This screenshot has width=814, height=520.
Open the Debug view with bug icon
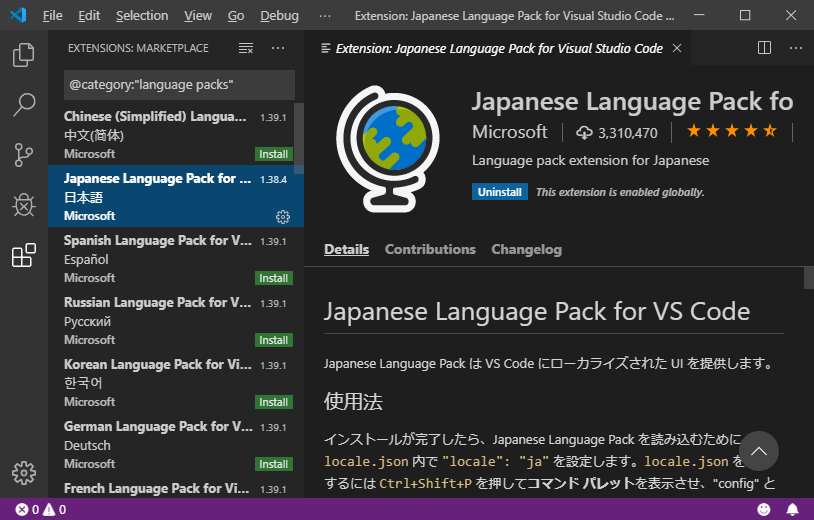coord(23,205)
